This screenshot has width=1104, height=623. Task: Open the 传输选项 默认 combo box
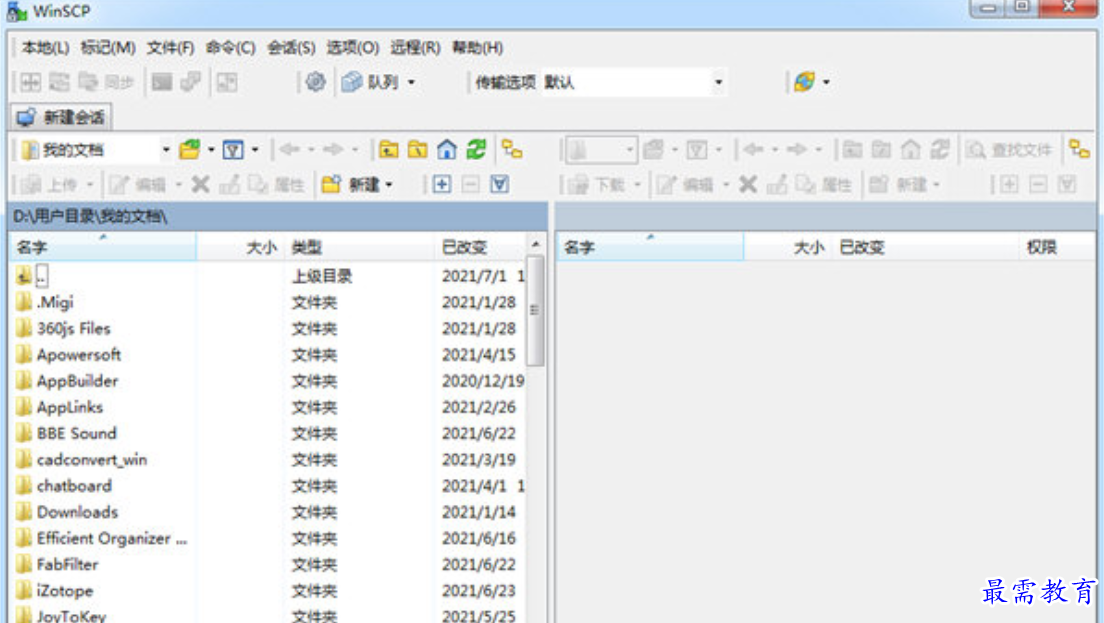point(634,82)
